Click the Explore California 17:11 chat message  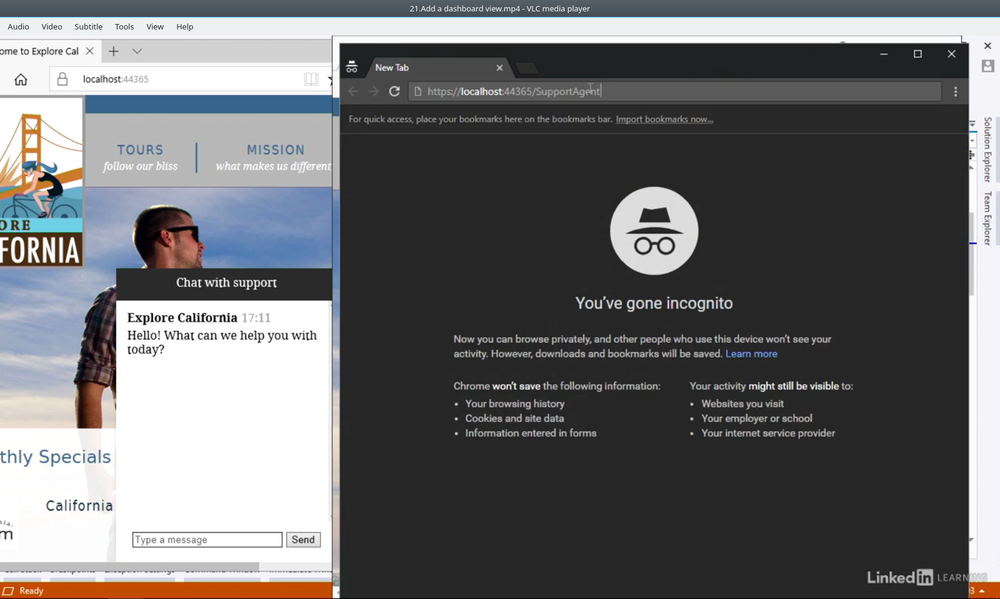coord(223,333)
